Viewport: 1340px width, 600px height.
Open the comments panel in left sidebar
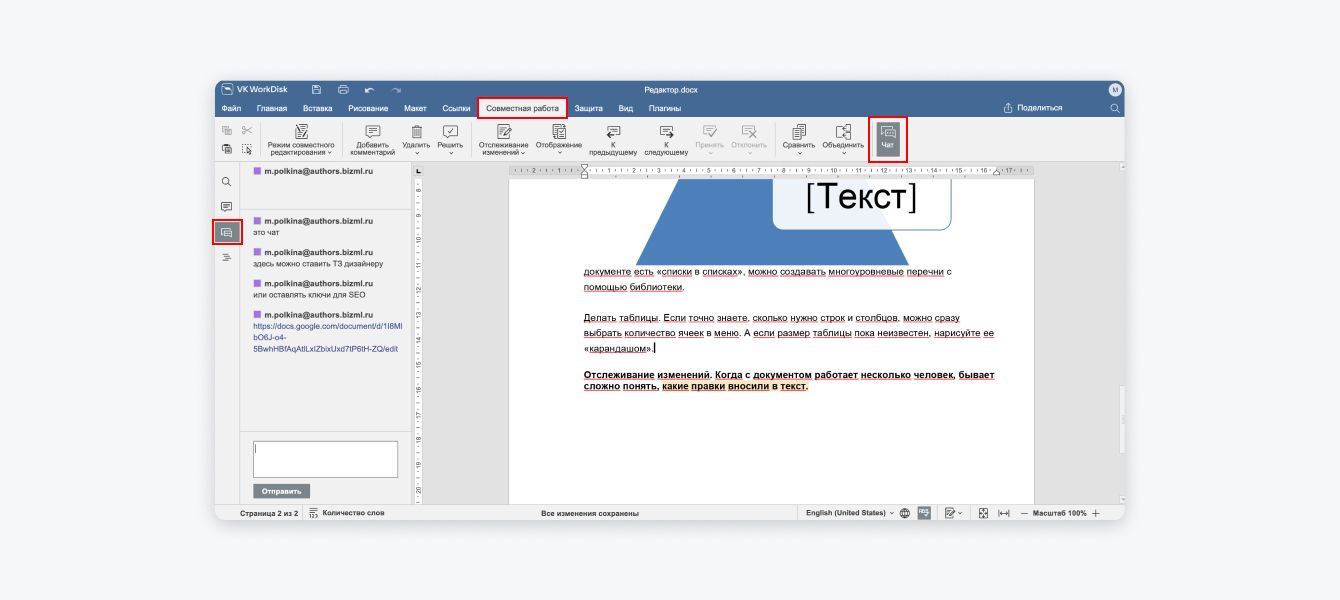pos(226,207)
